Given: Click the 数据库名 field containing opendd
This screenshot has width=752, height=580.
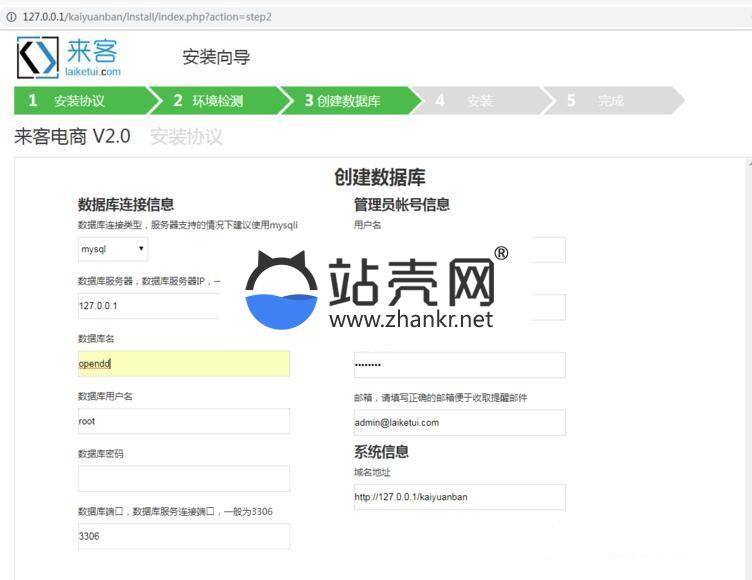Looking at the screenshot, I should (x=184, y=364).
